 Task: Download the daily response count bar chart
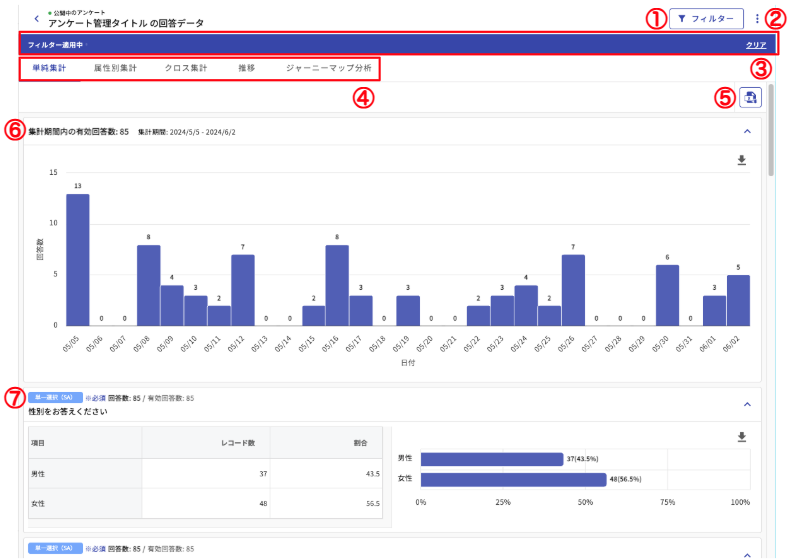(741, 160)
